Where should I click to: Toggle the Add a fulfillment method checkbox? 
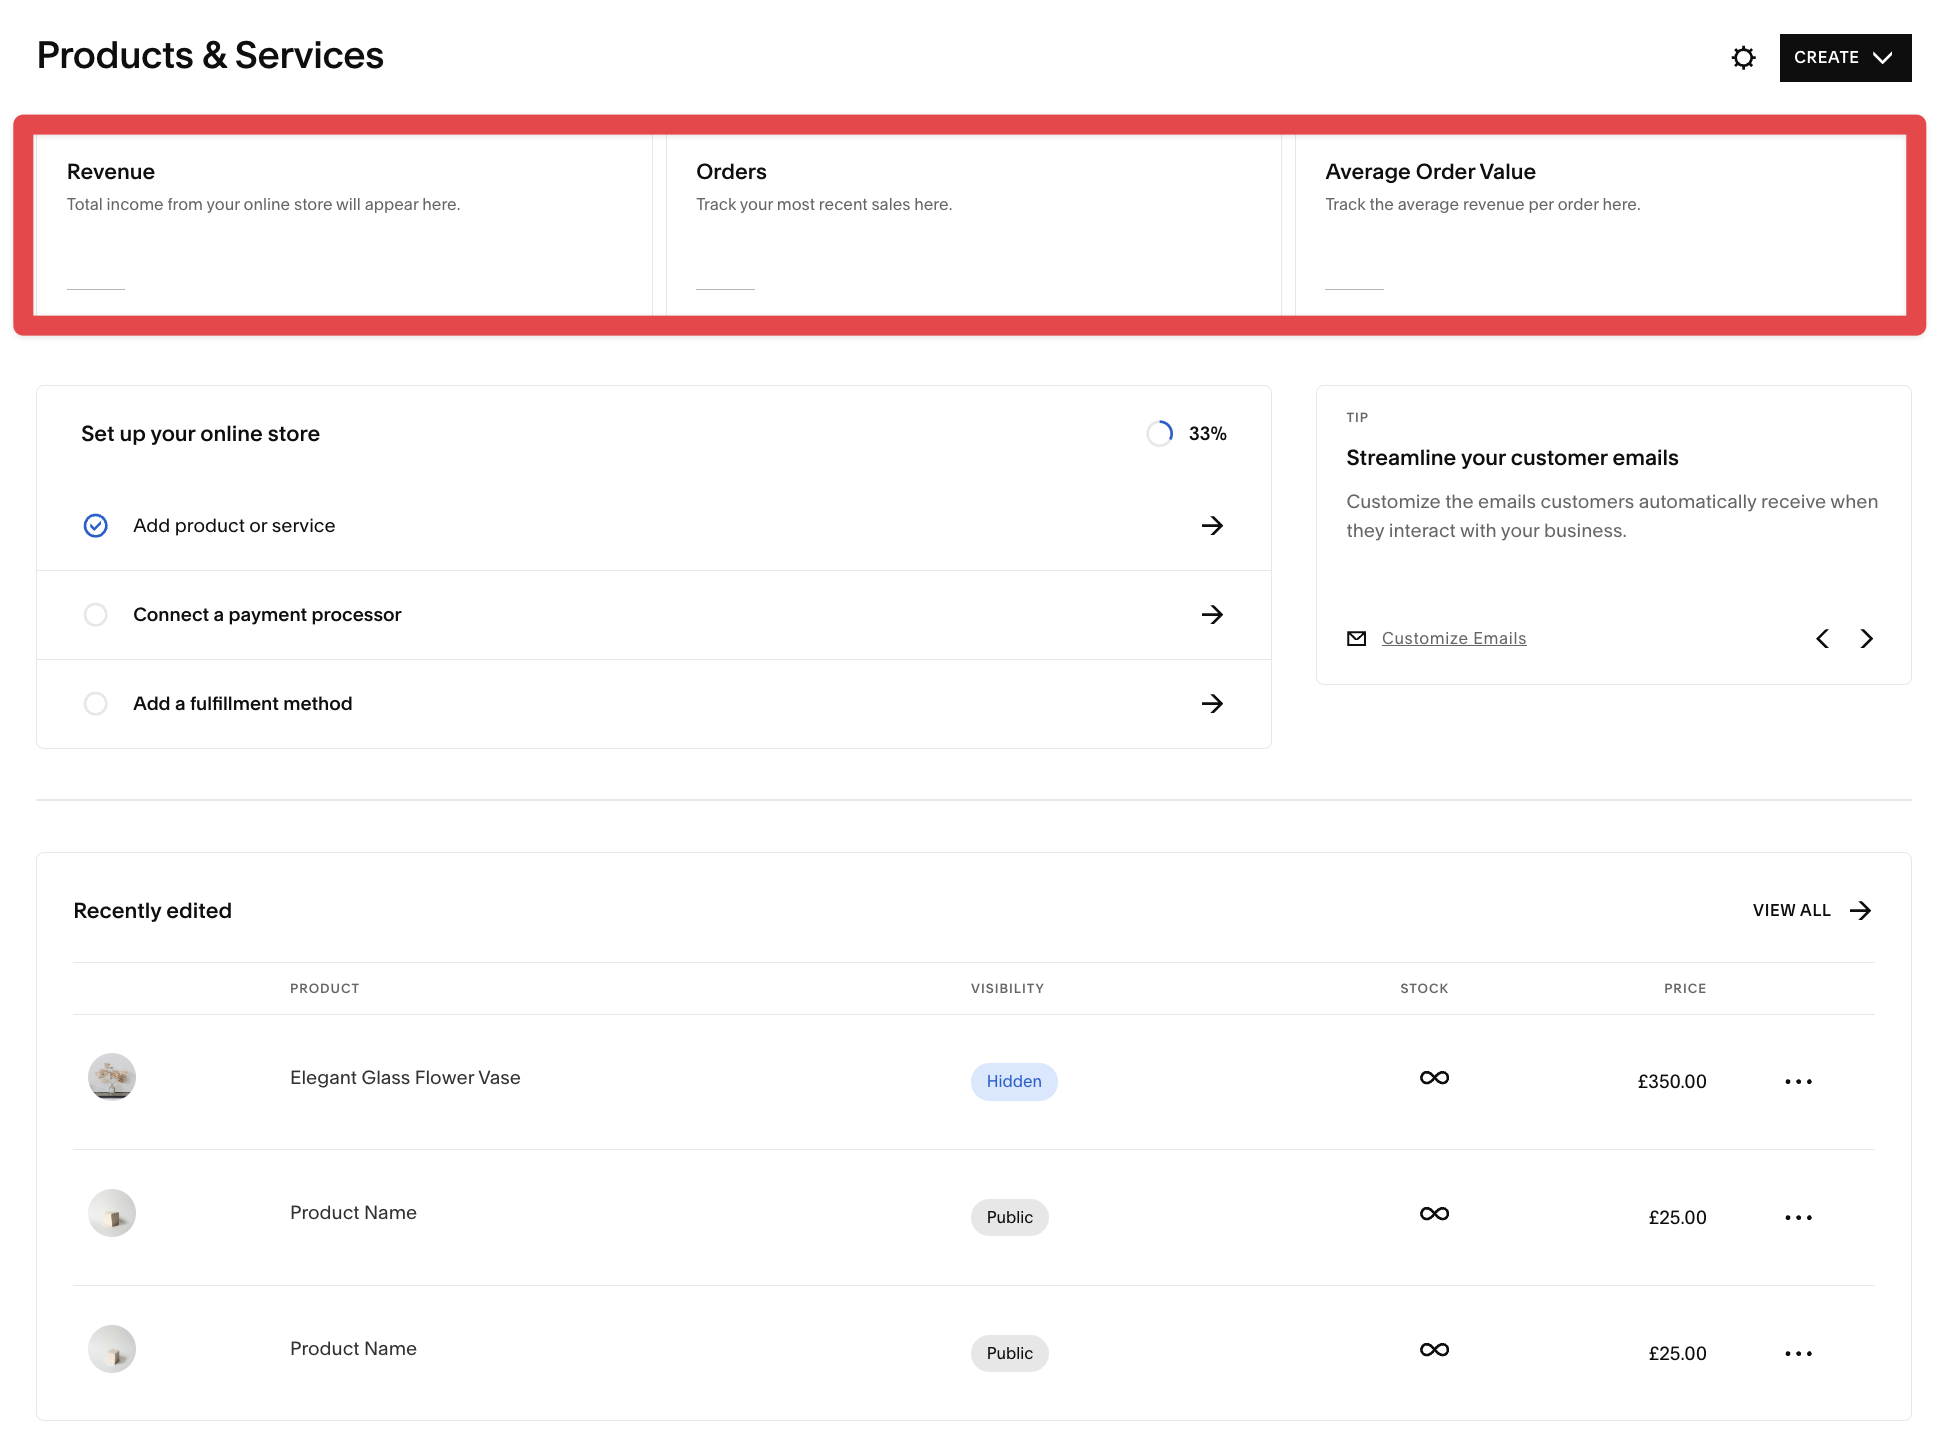tap(95, 702)
